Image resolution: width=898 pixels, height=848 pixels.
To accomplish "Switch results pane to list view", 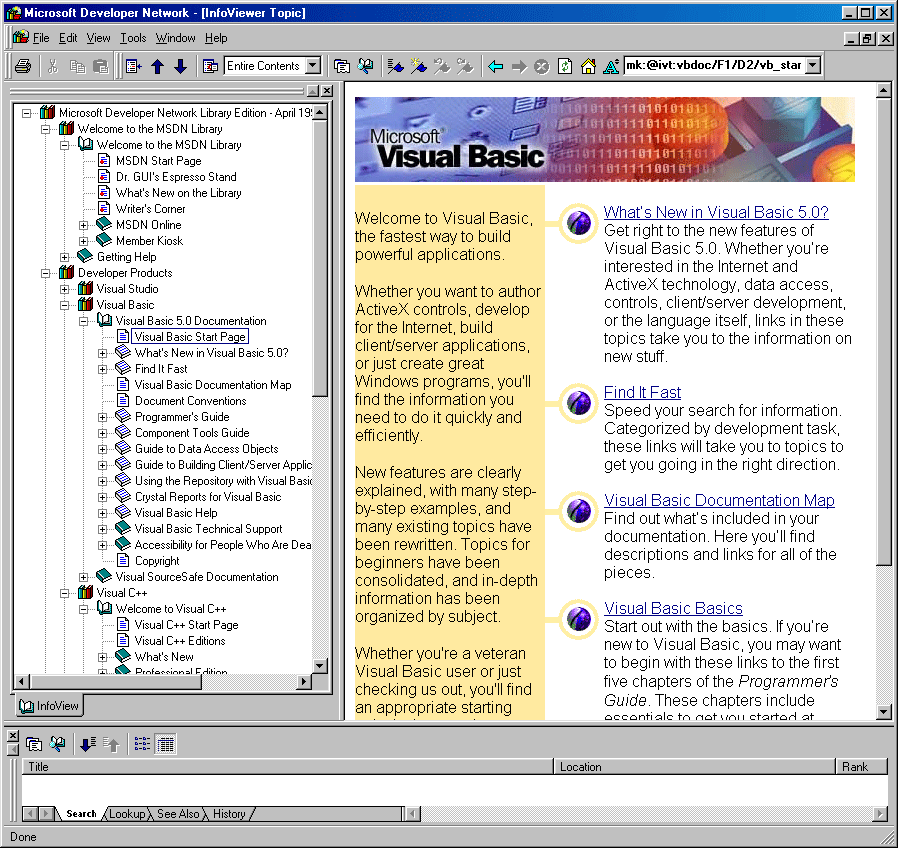I will click(142, 744).
